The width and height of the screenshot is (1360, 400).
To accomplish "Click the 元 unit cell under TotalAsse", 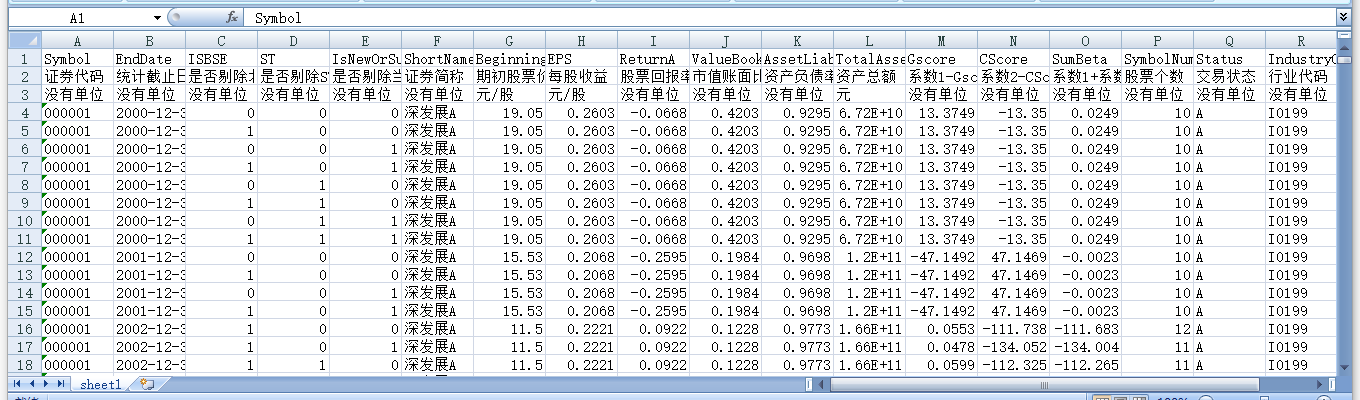I will pos(869,95).
